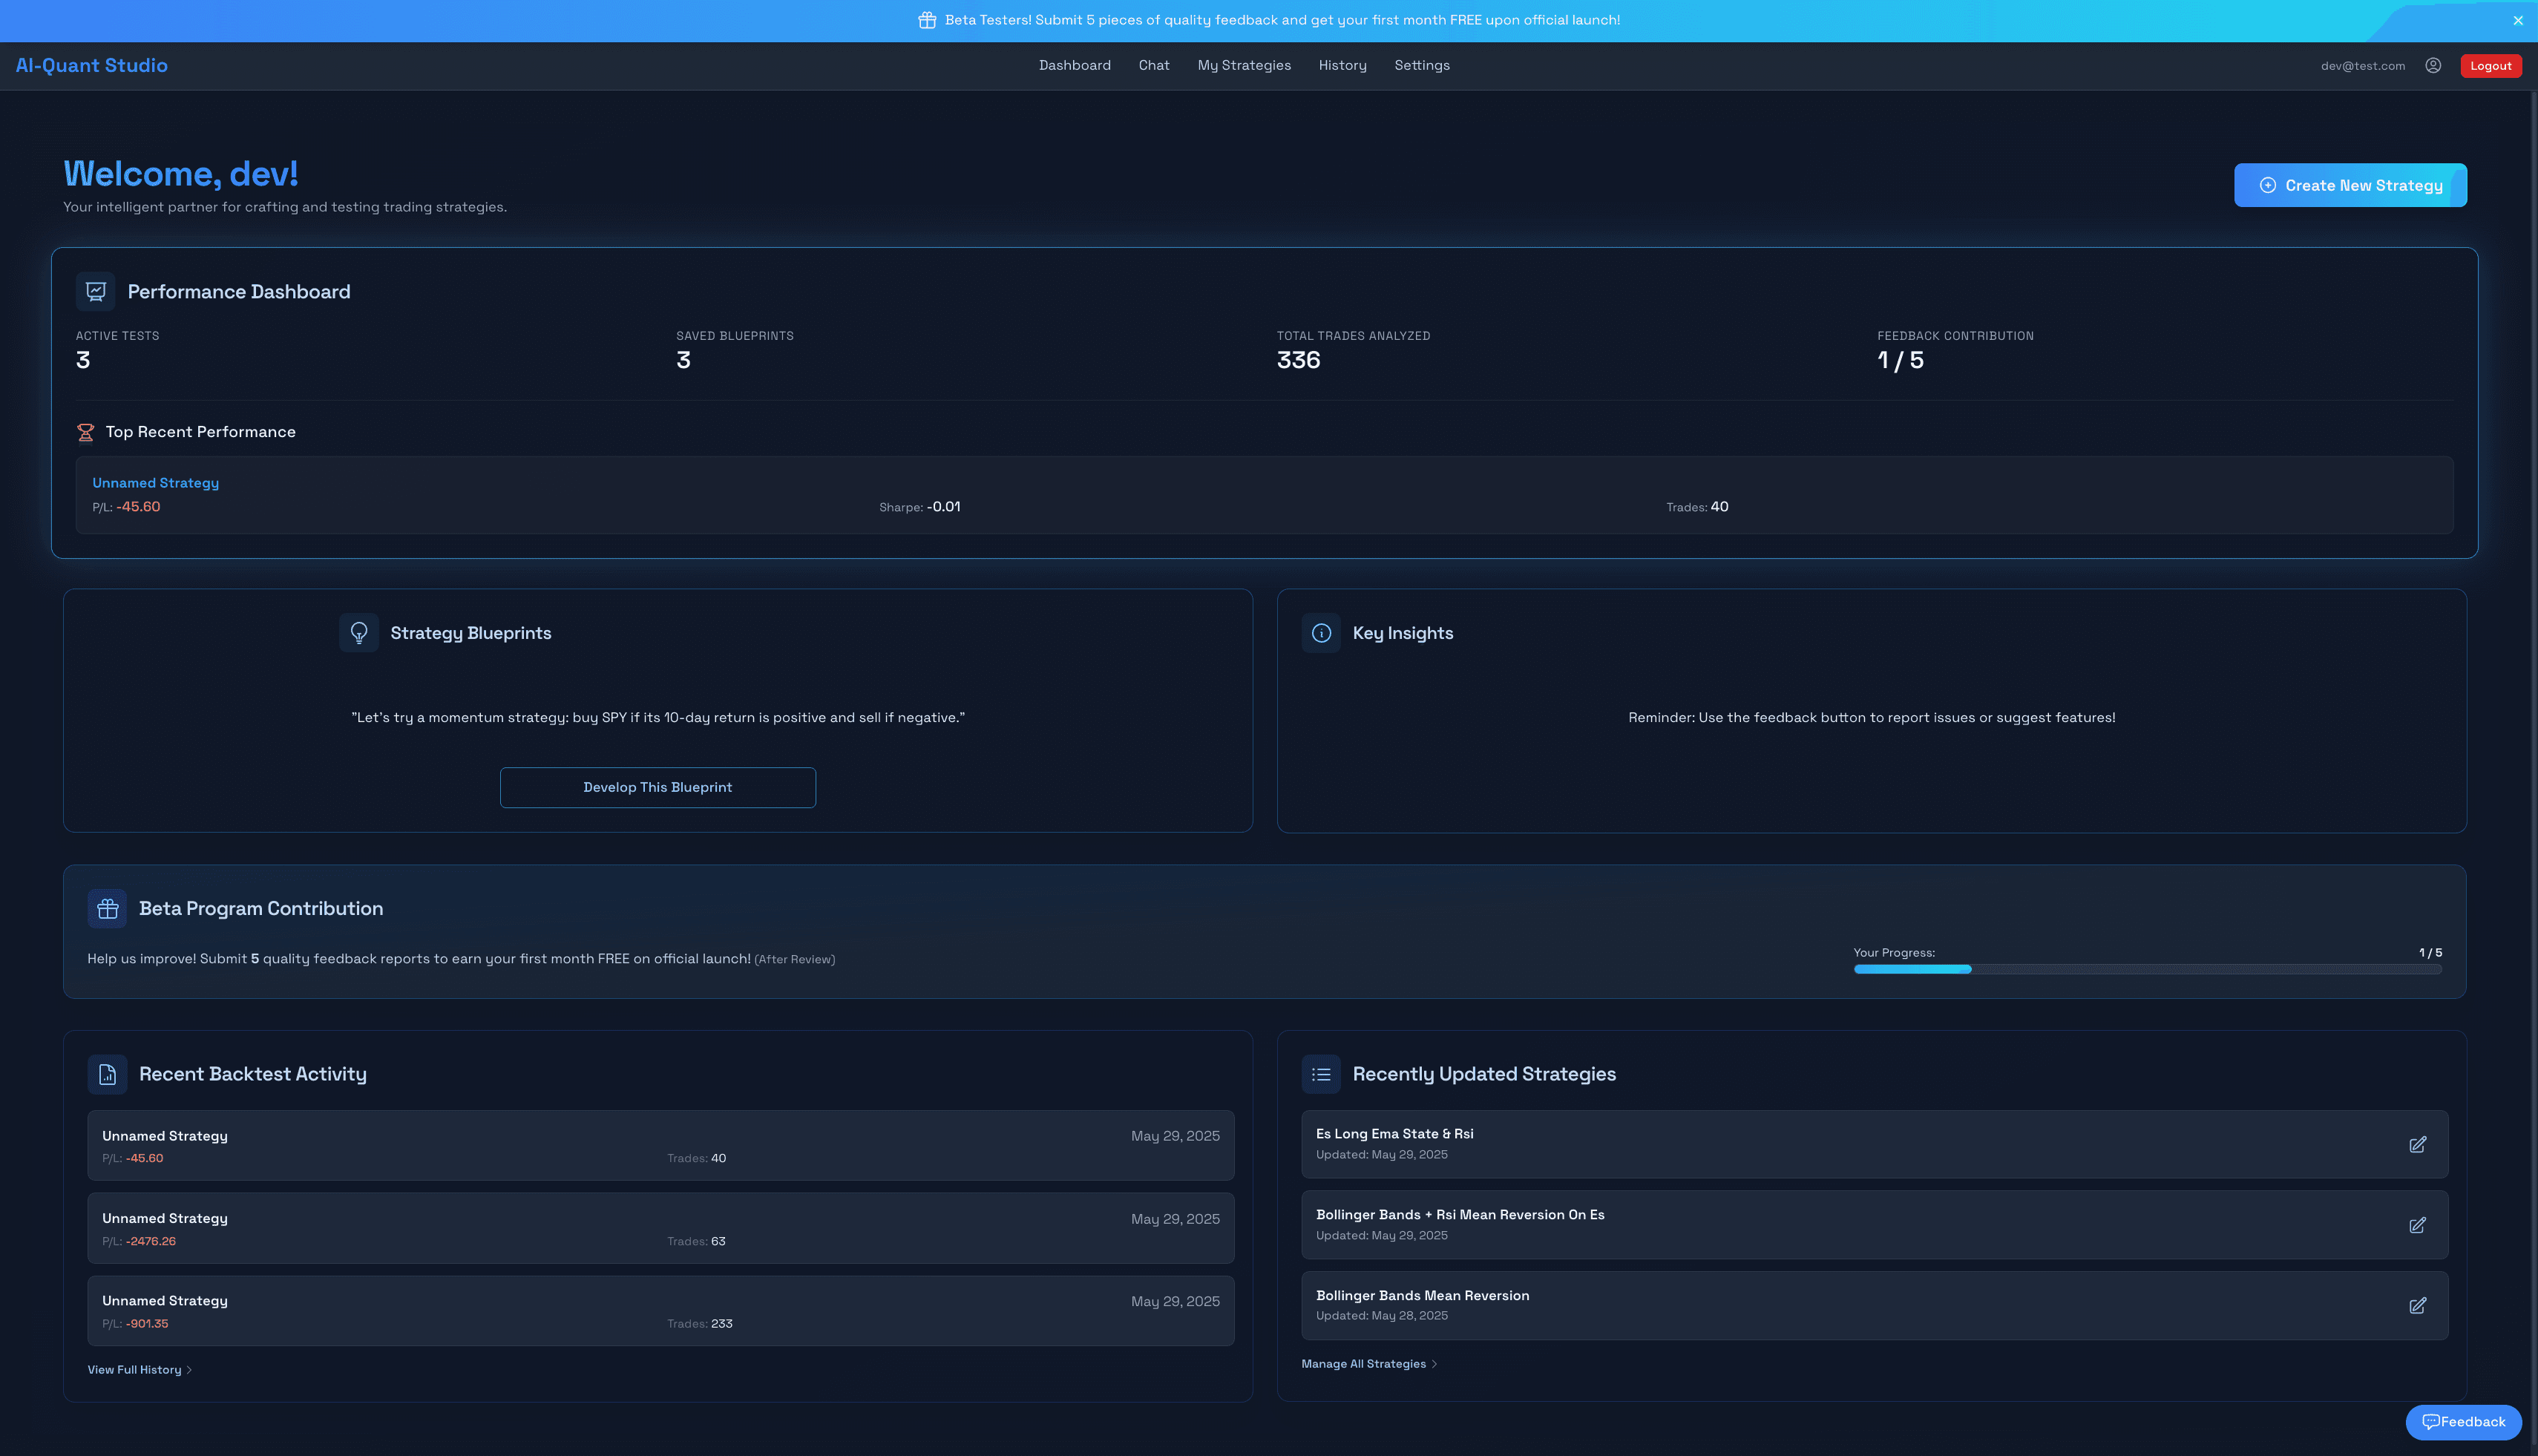This screenshot has width=2538, height=1456.
Task: Click the chevron next to Manage All Strategies
Action: click(x=1434, y=1364)
